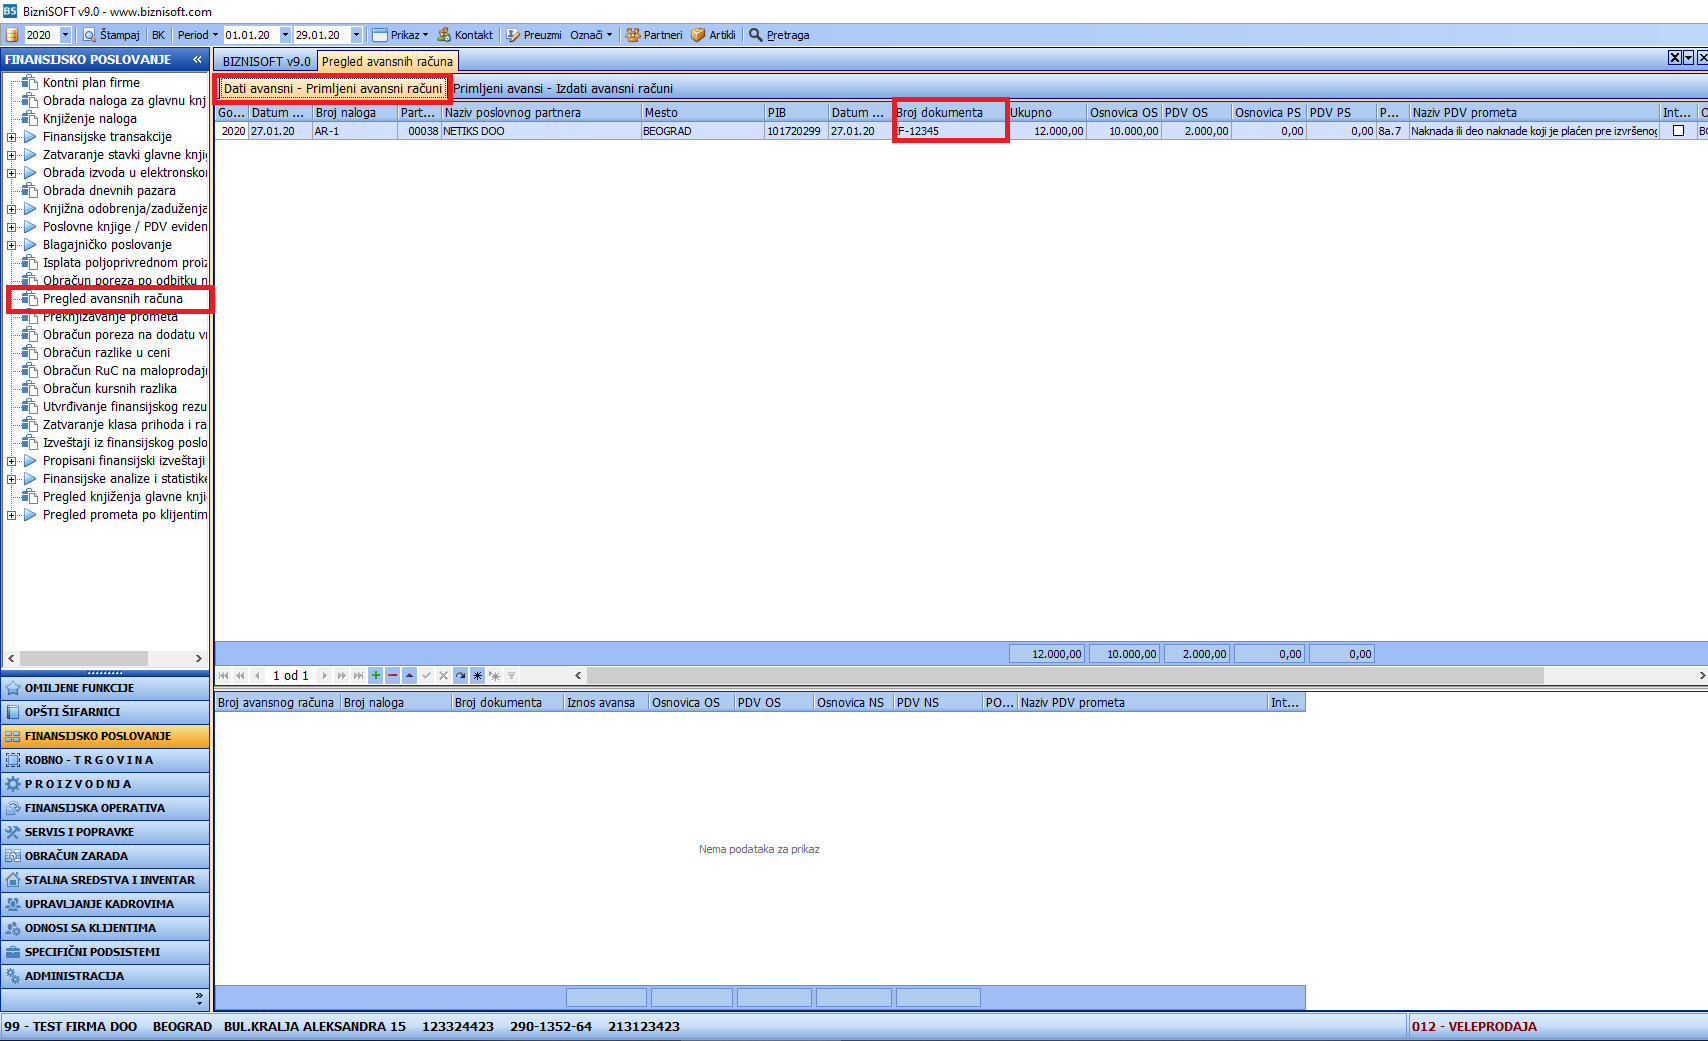
Task: Go to last record in navigator
Action: tap(359, 676)
